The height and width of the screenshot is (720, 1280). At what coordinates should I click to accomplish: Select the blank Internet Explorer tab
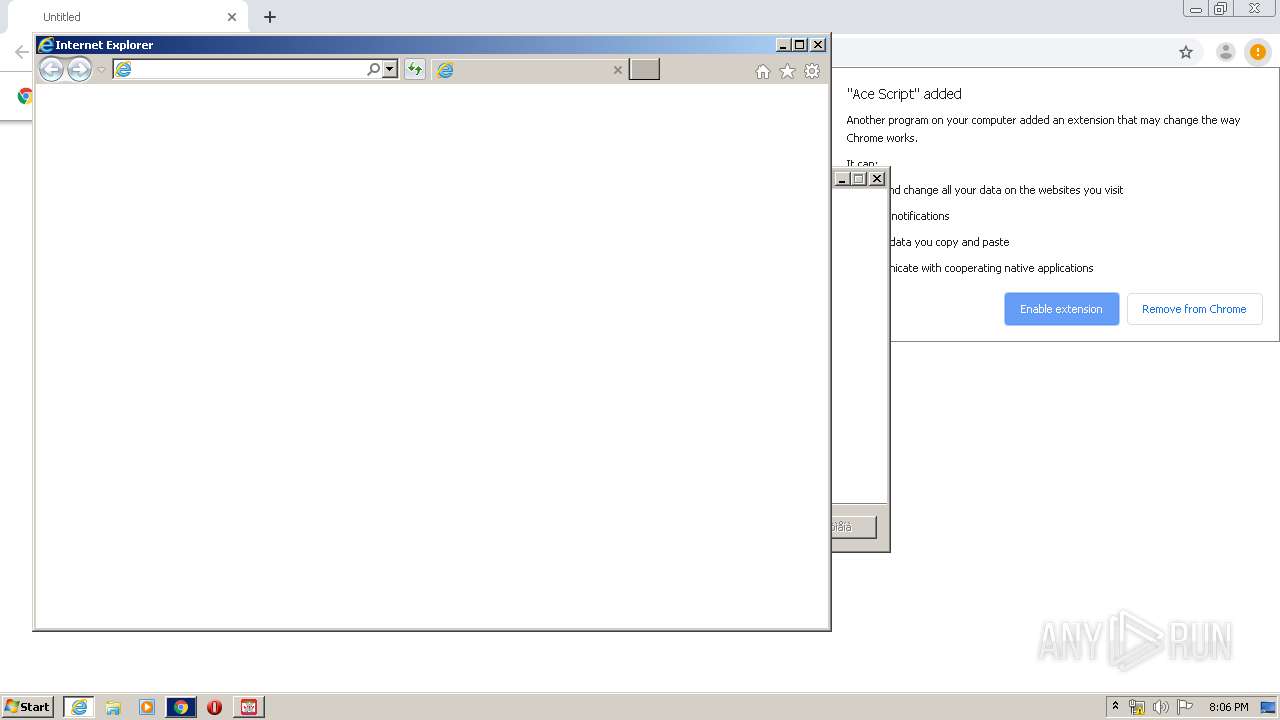(529, 70)
